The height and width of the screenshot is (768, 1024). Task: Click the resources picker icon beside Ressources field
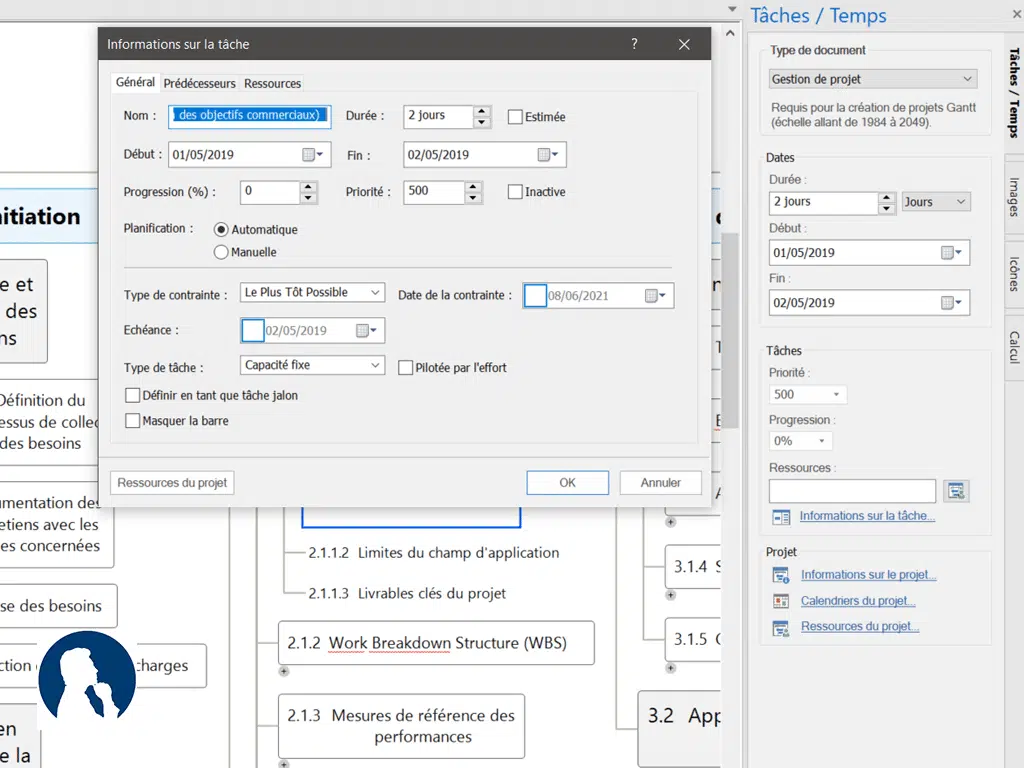956,491
